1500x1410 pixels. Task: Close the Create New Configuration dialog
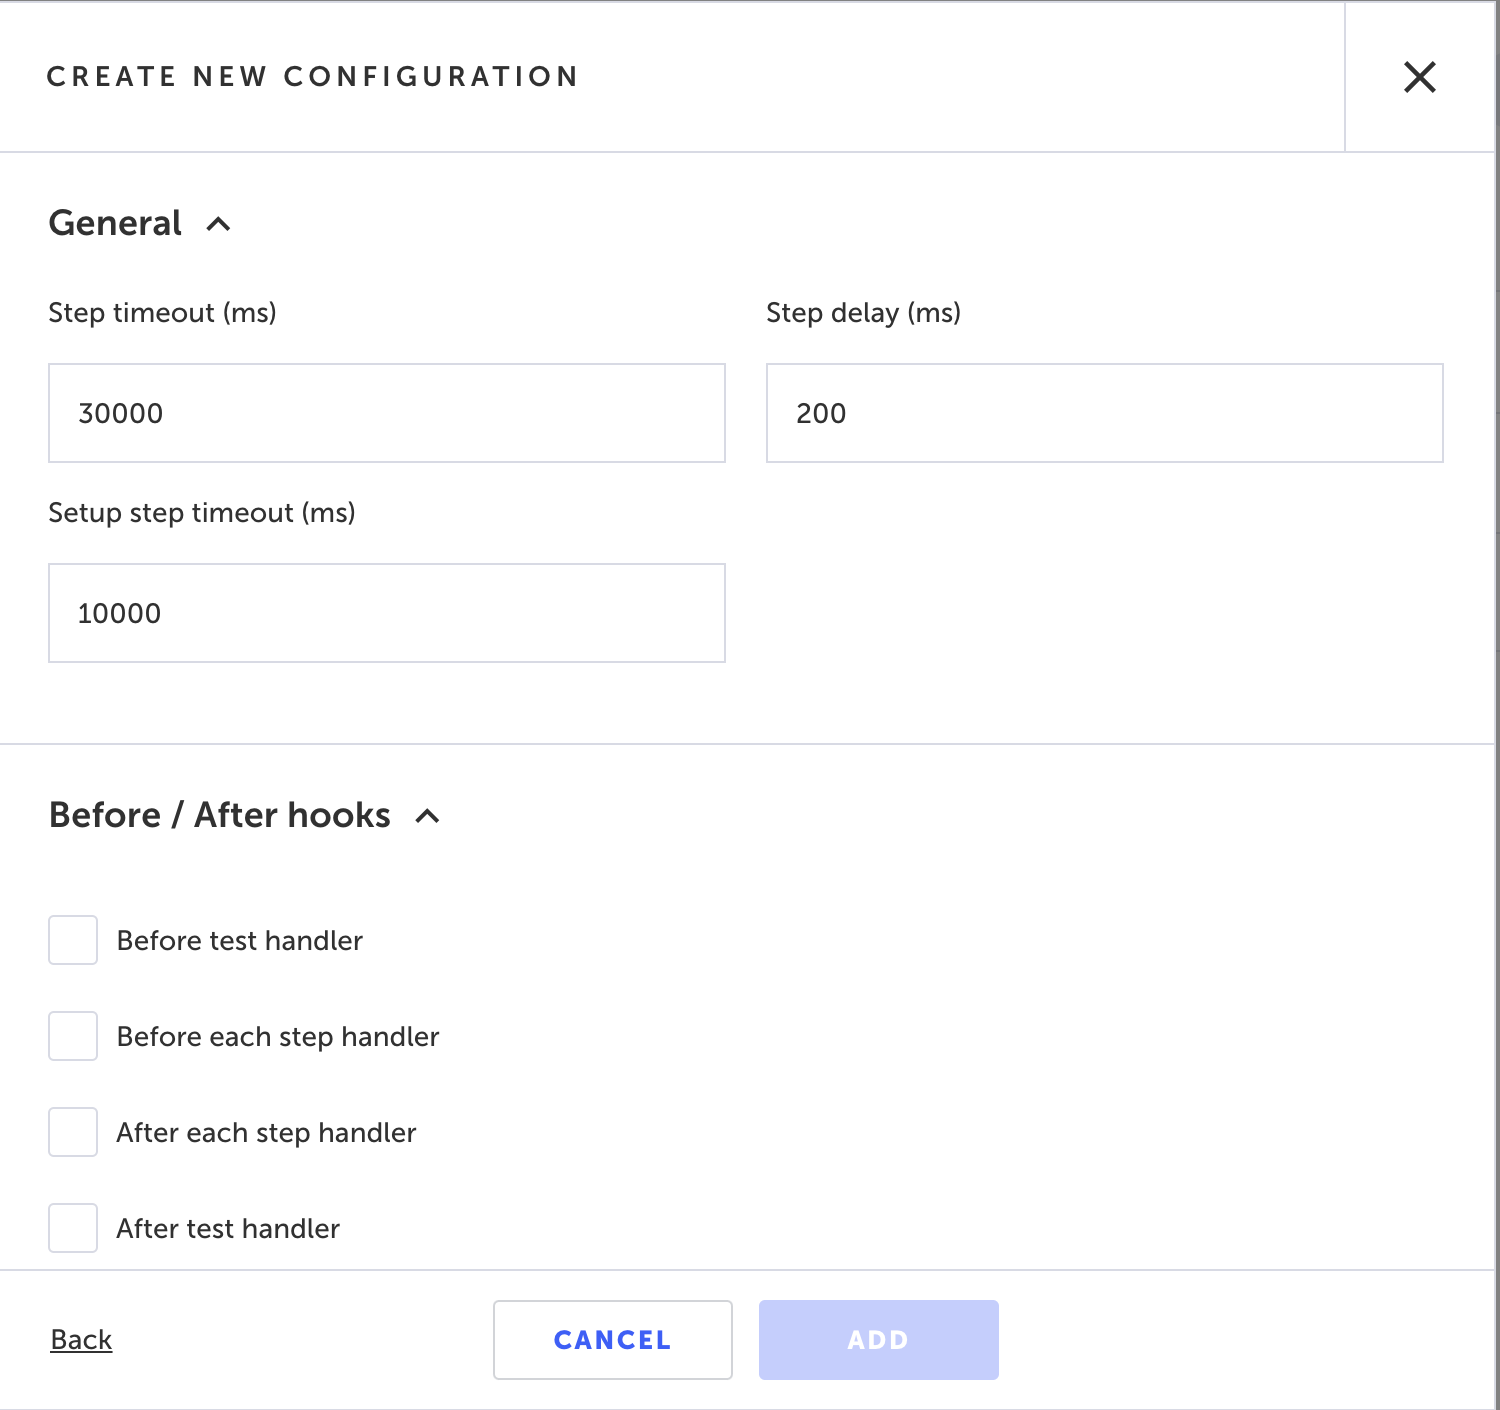click(1419, 77)
